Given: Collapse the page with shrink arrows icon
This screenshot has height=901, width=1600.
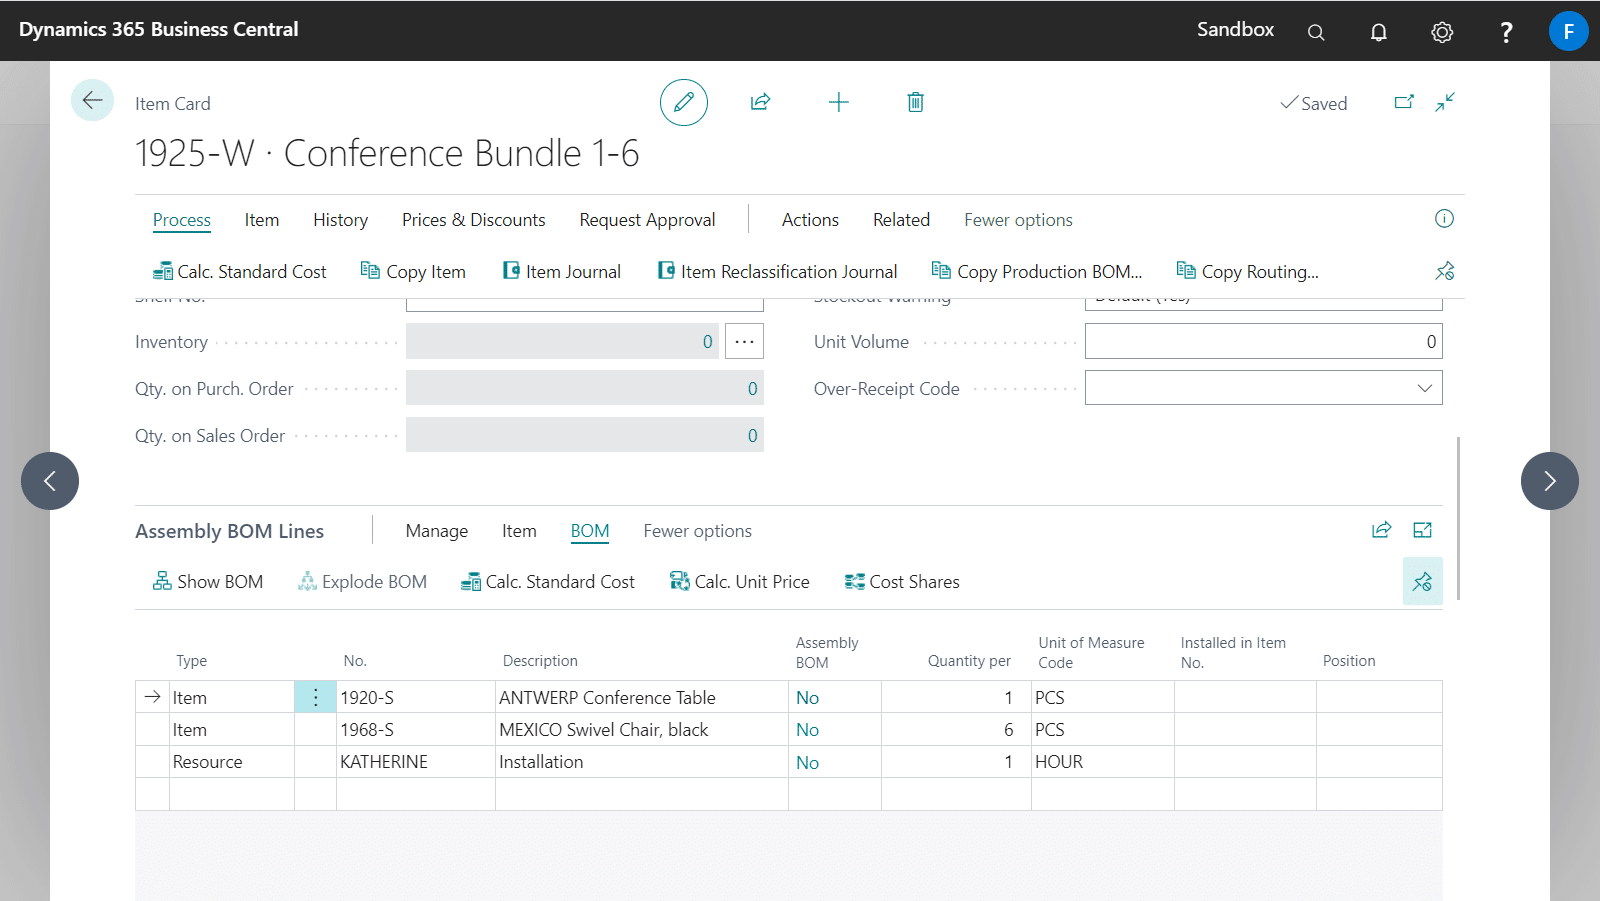Looking at the screenshot, I should pos(1445,102).
